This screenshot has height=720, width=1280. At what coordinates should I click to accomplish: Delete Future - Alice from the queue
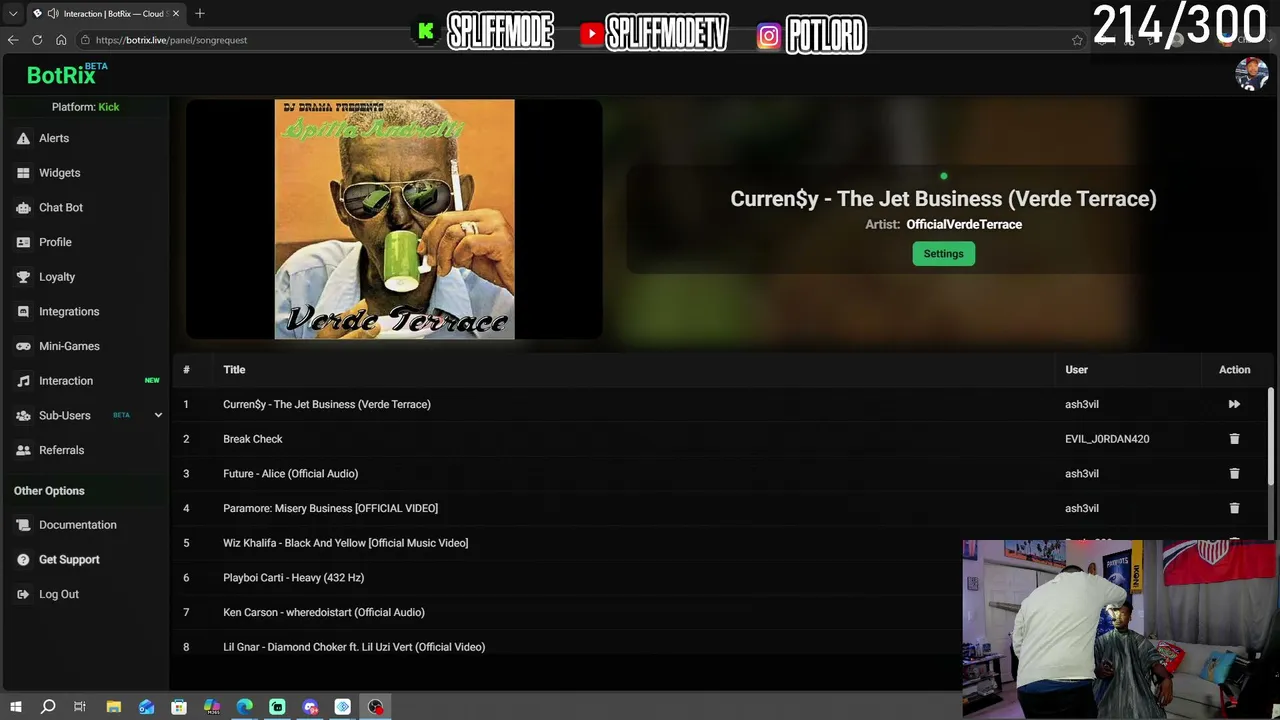(x=1234, y=474)
